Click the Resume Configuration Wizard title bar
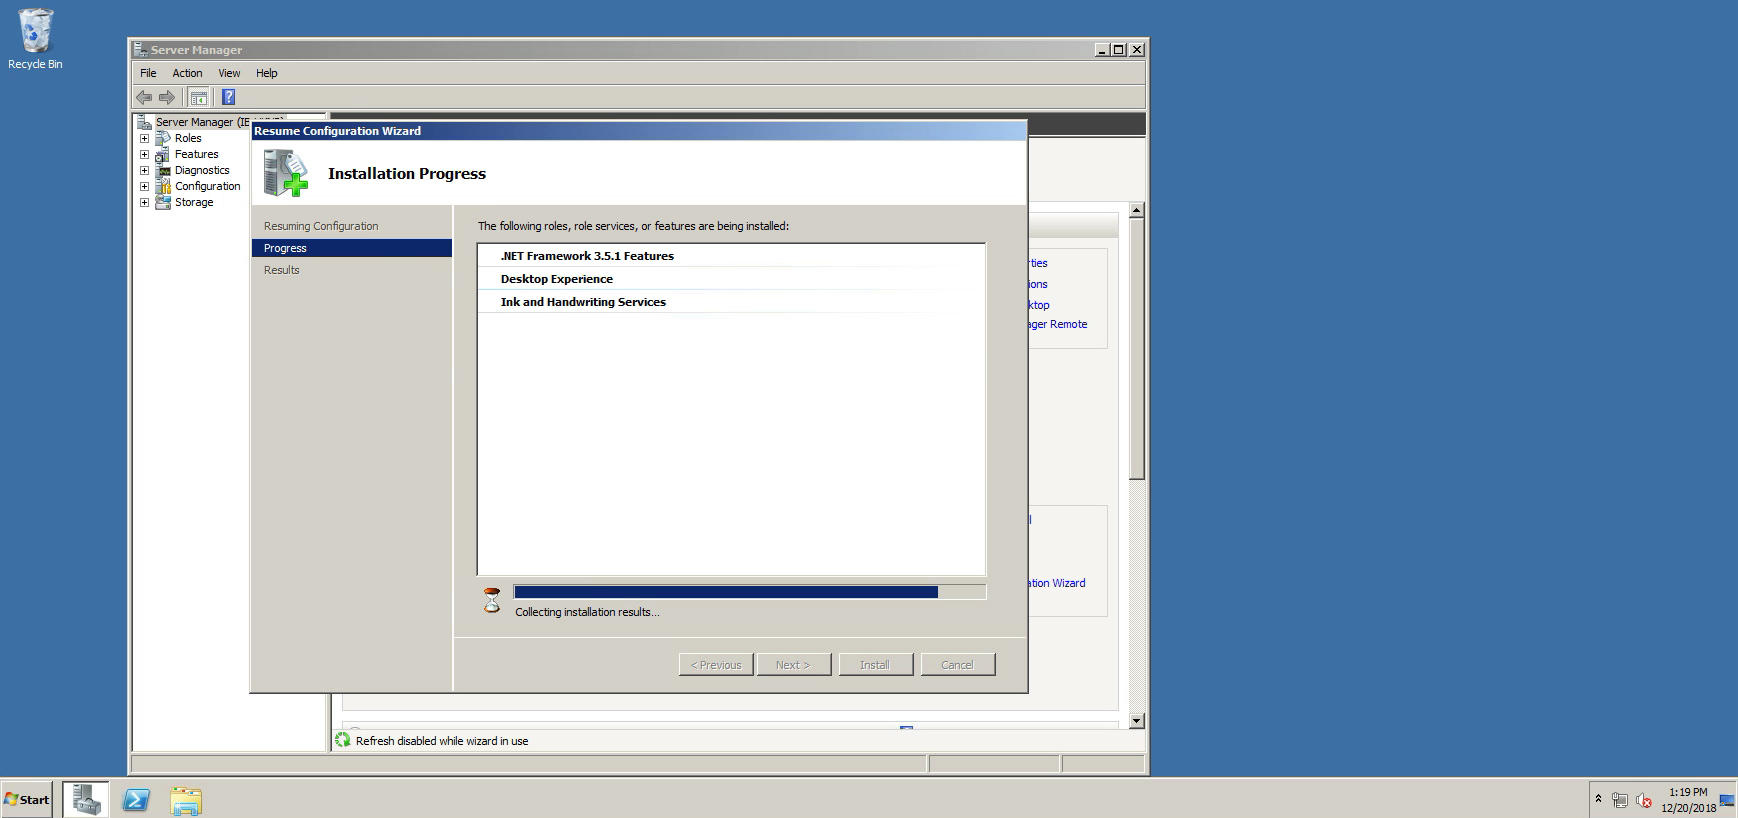The width and height of the screenshot is (1738, 818). 639,131
